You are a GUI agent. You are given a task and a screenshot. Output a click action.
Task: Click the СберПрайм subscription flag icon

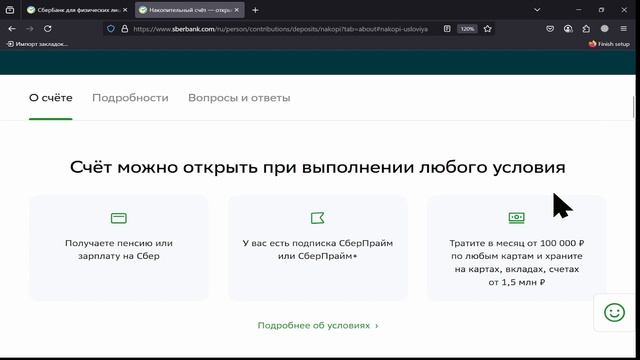[x=318, y=218]
